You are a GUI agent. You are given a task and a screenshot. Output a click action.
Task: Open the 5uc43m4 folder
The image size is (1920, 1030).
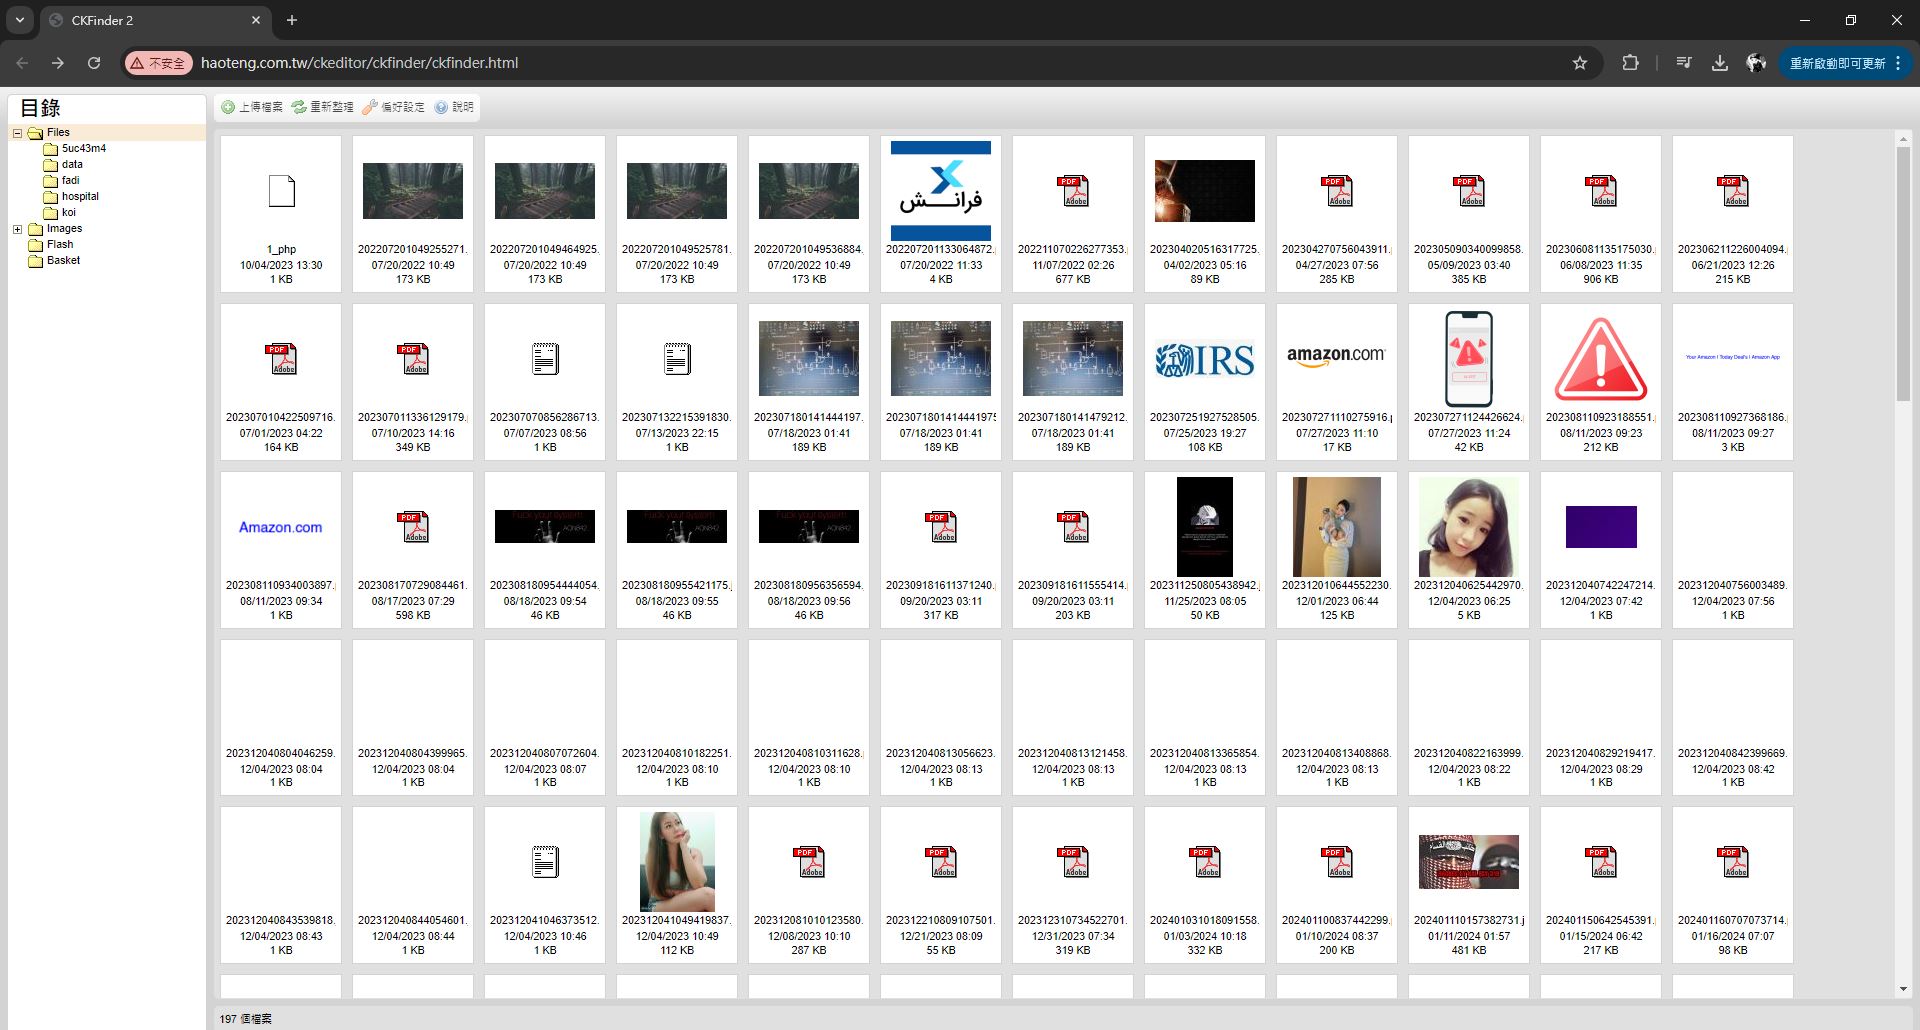point(83,148)
